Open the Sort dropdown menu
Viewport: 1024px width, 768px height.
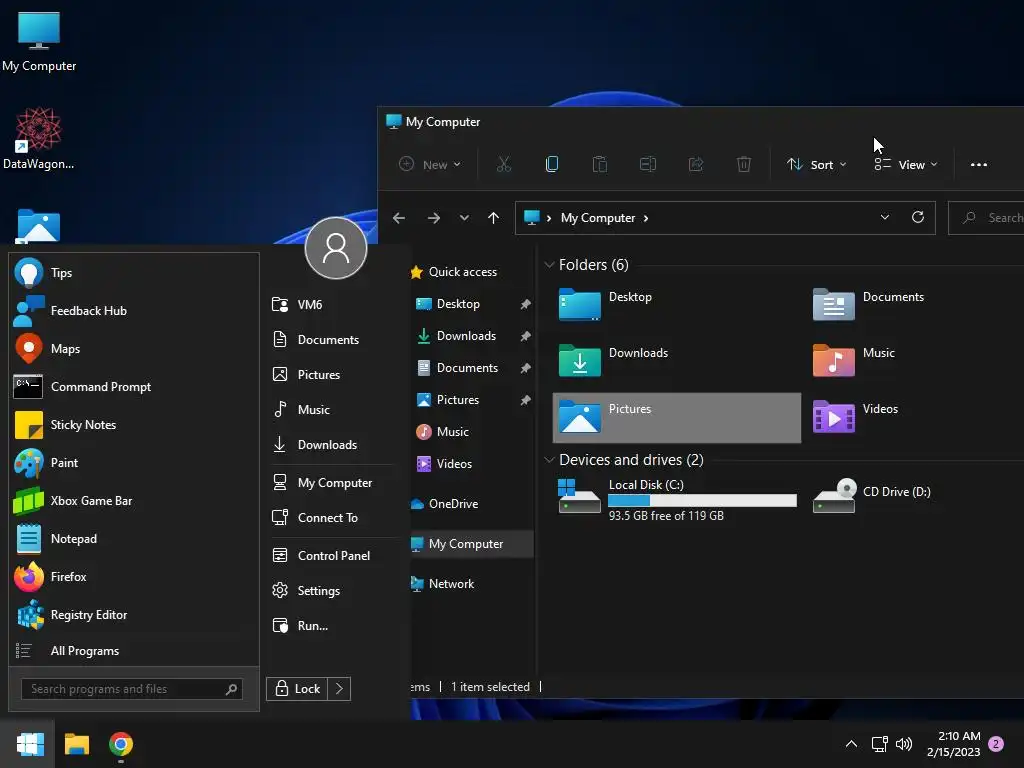pos(816,165)
